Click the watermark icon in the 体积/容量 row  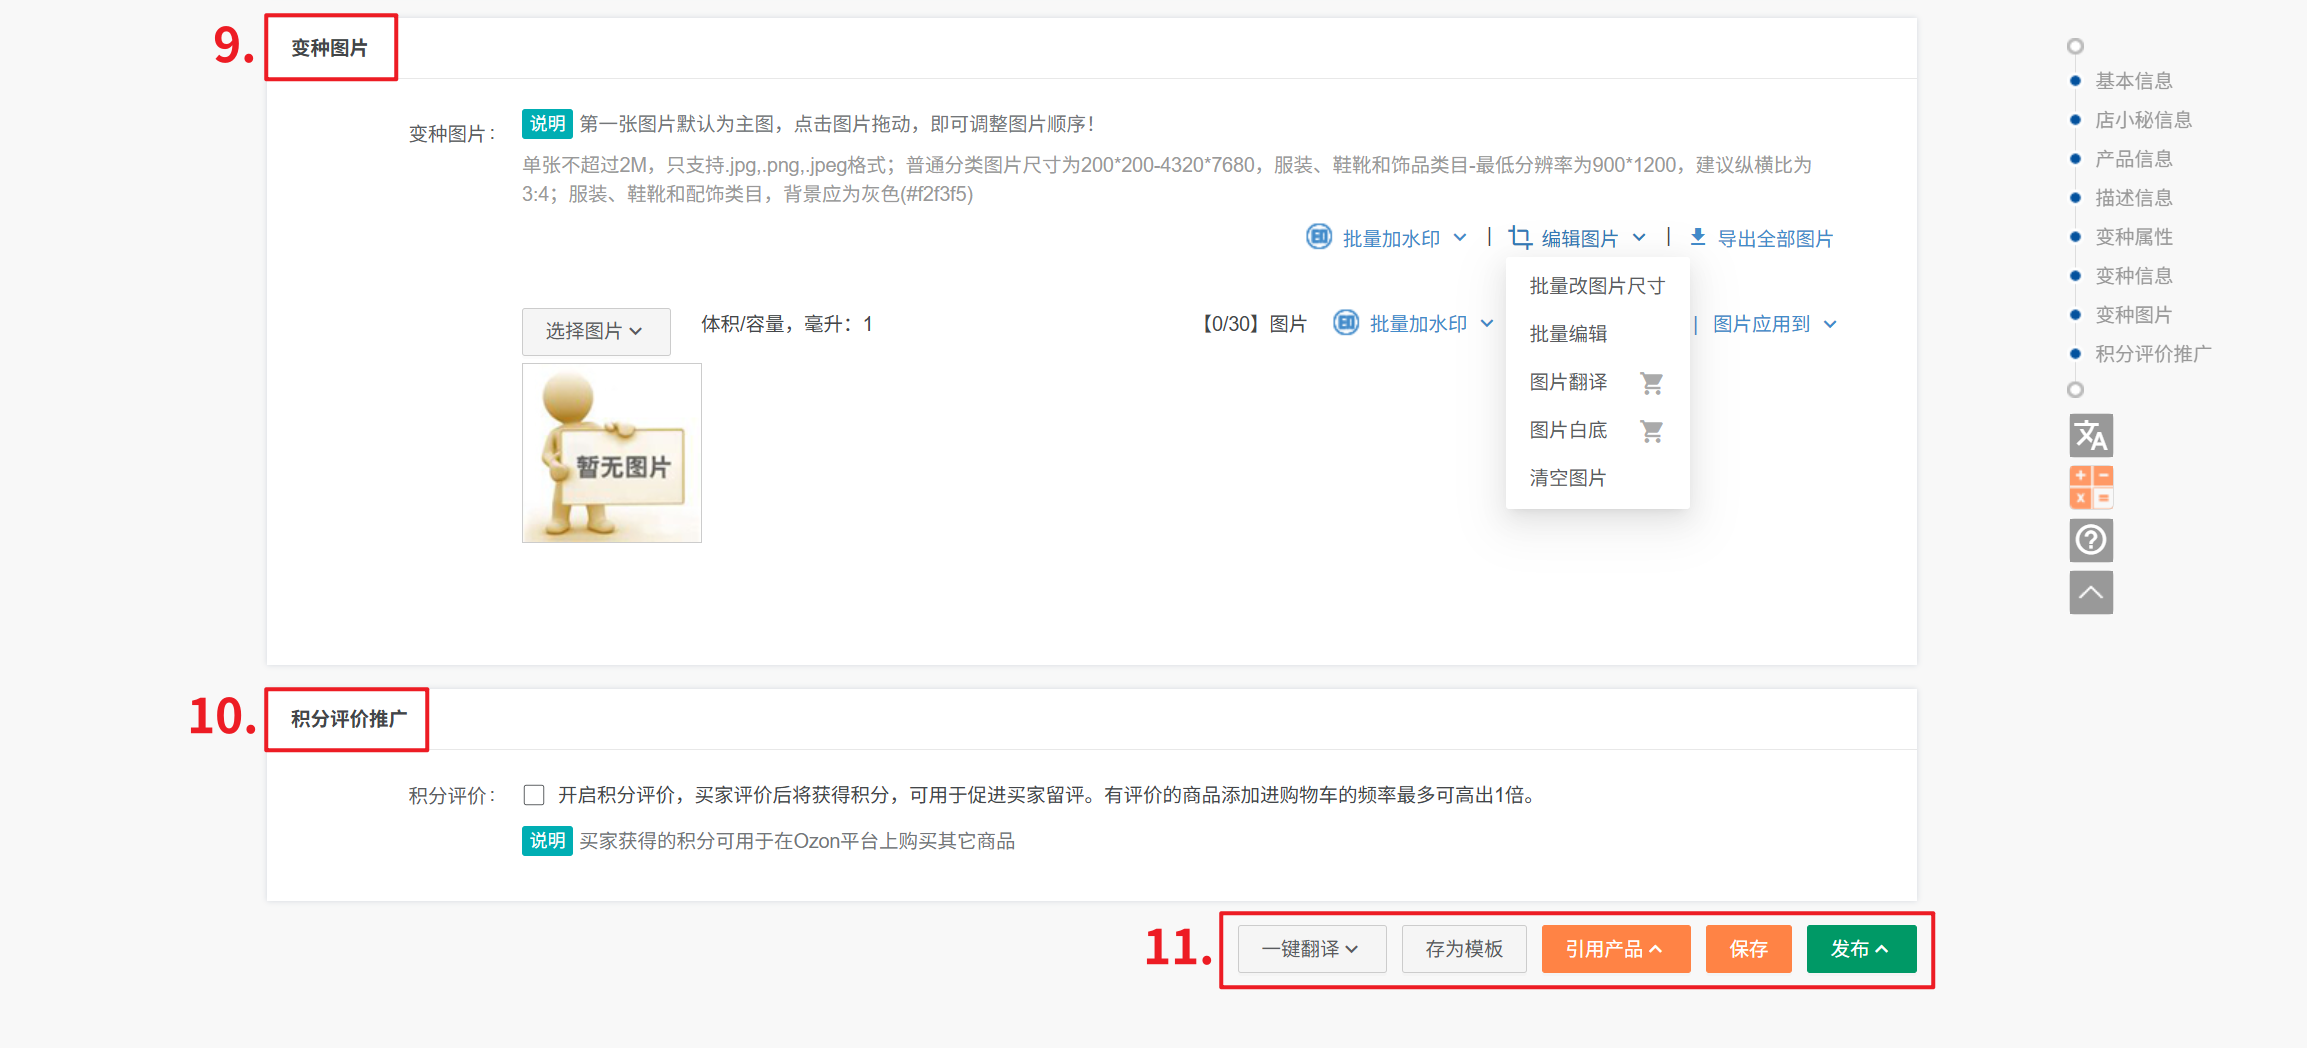coord(1346,323)
